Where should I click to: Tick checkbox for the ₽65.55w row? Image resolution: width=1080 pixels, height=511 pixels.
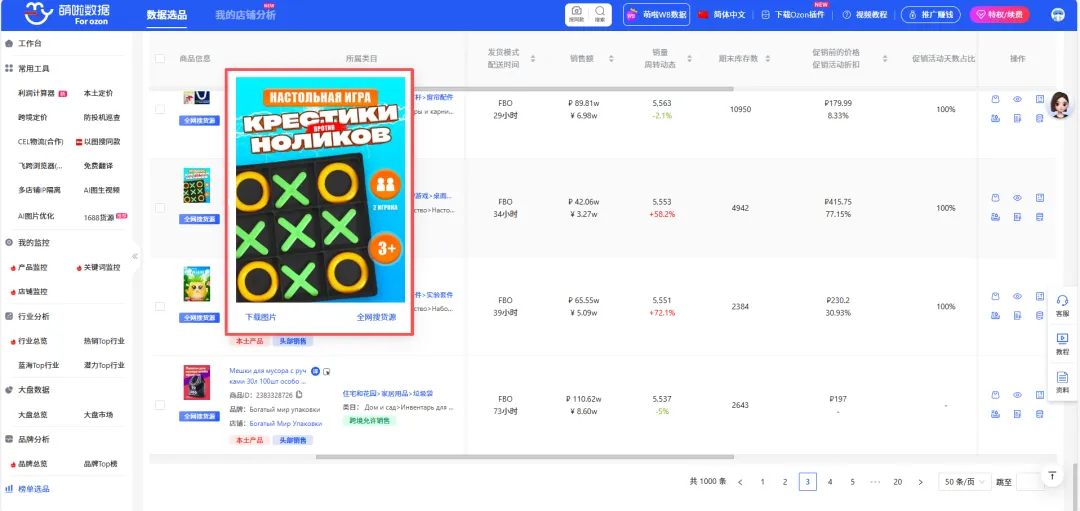click(x=160, y=306)
